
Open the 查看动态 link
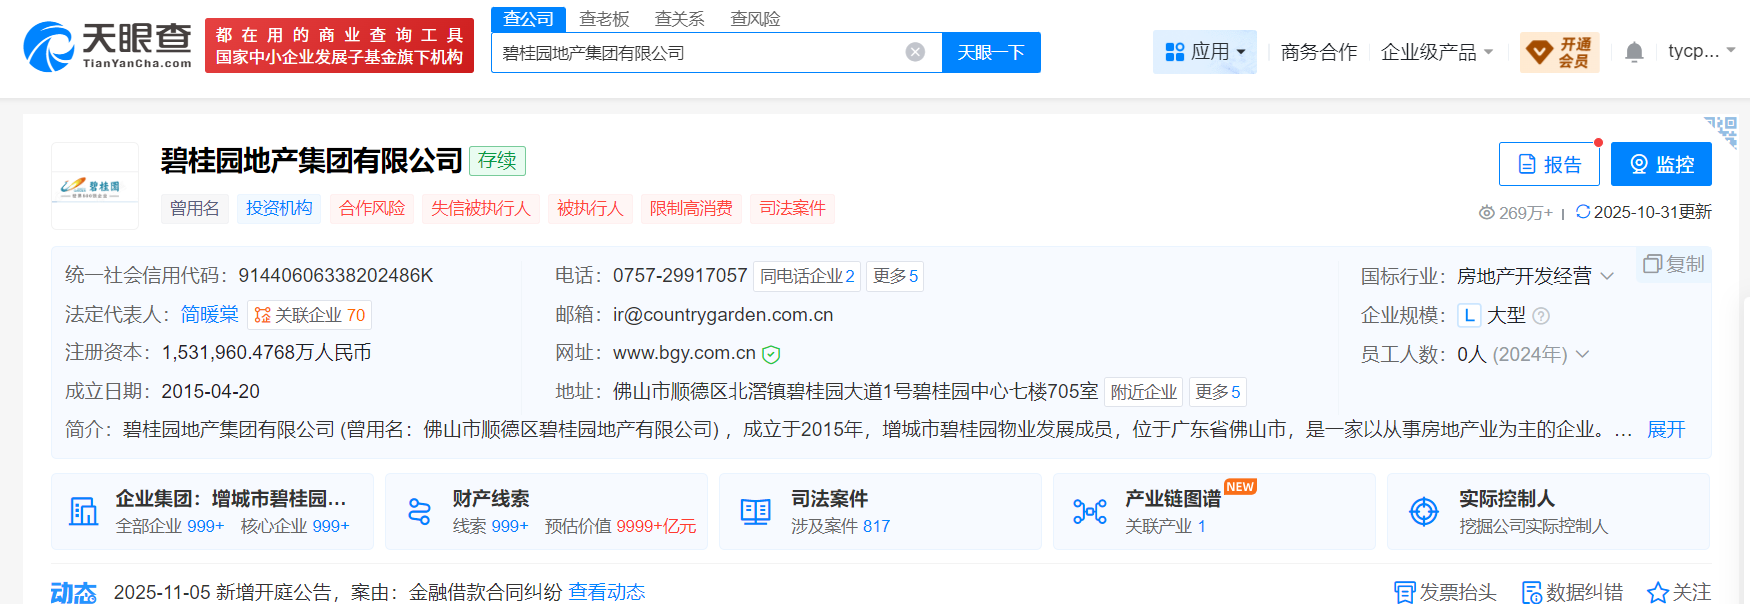point(607,592)
